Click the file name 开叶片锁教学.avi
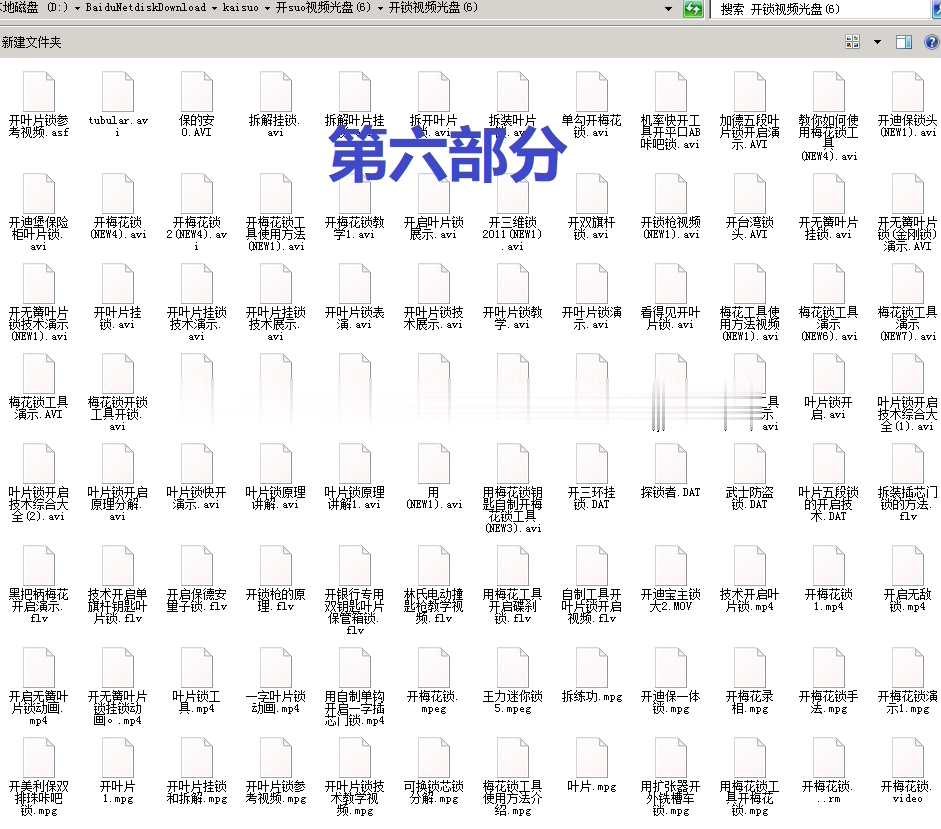The image size is (941, 829). [513, 318]
